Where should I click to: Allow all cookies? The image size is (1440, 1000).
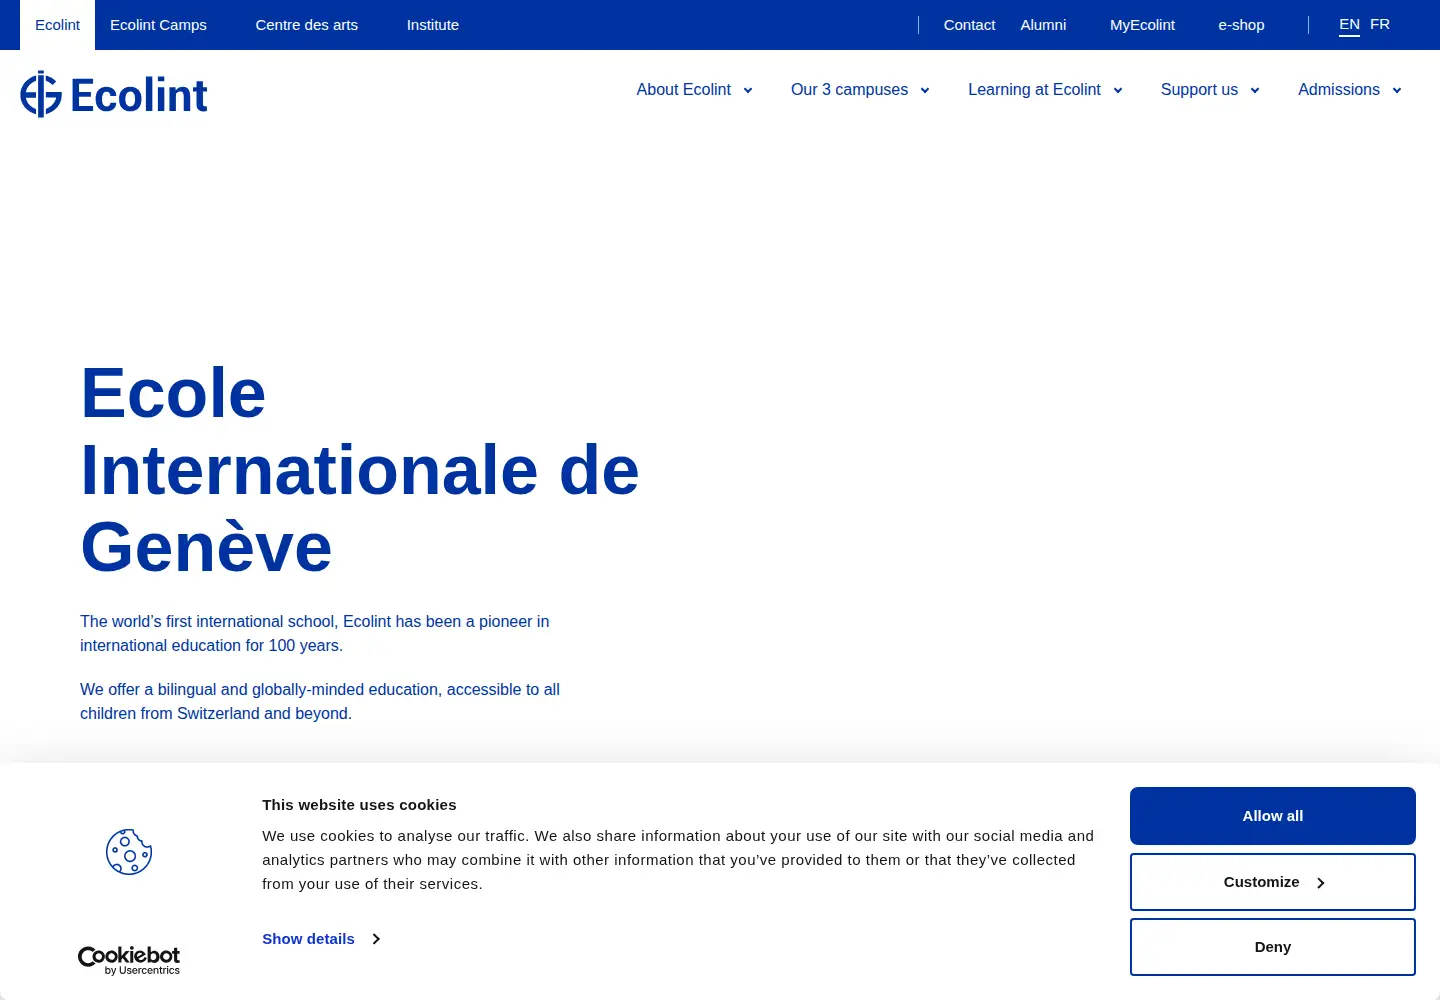tap(1272, 816)
